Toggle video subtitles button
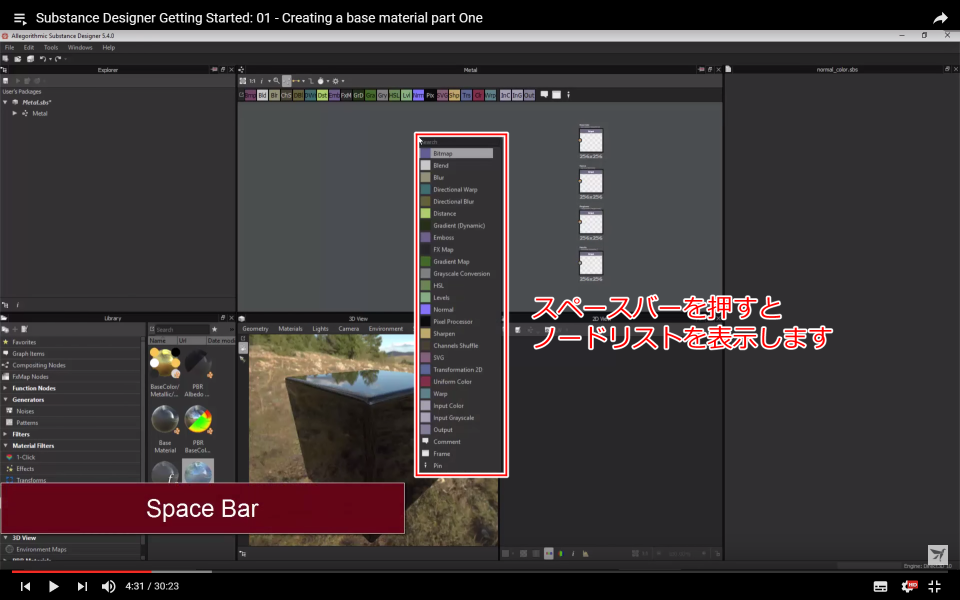 coord(880,587)
